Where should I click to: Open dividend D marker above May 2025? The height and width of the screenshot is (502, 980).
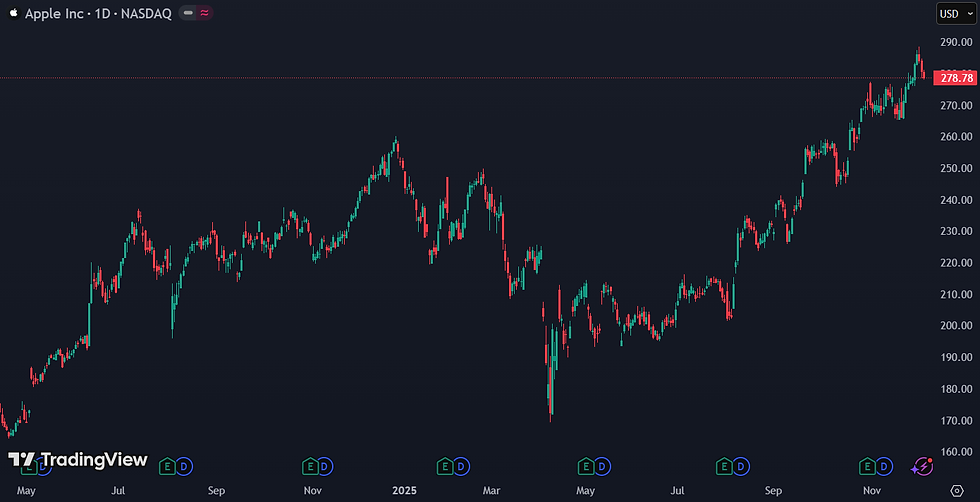pos(602,466)
